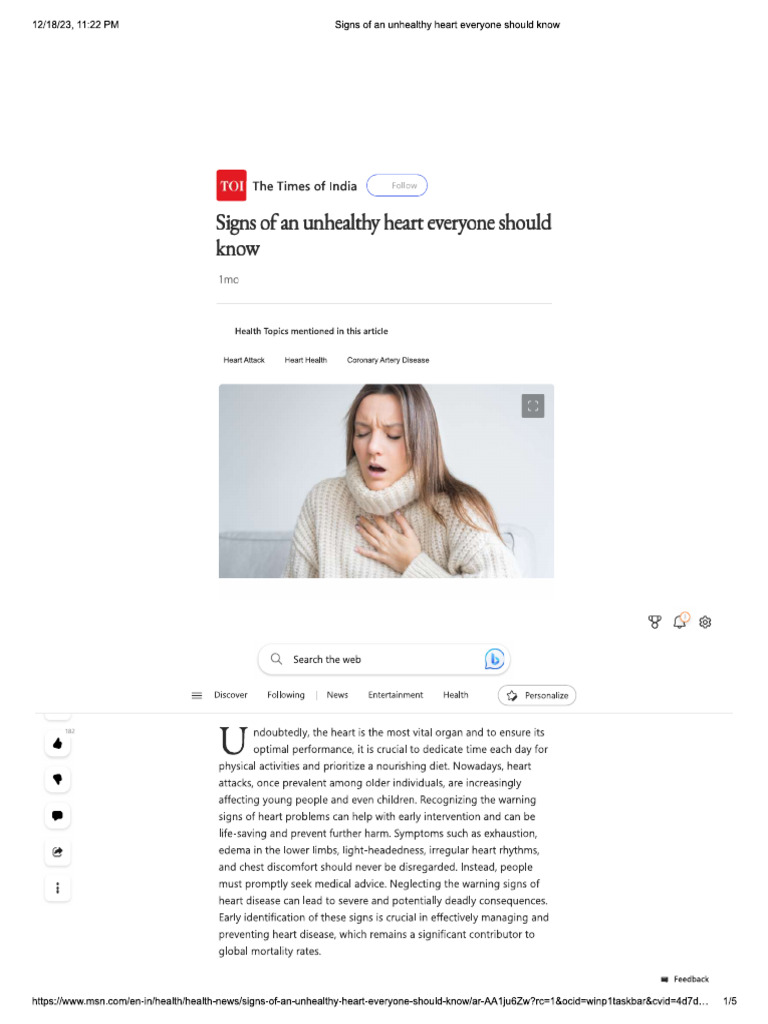
Task: Click the share arrow icon
Action: [x=57, y=852]
